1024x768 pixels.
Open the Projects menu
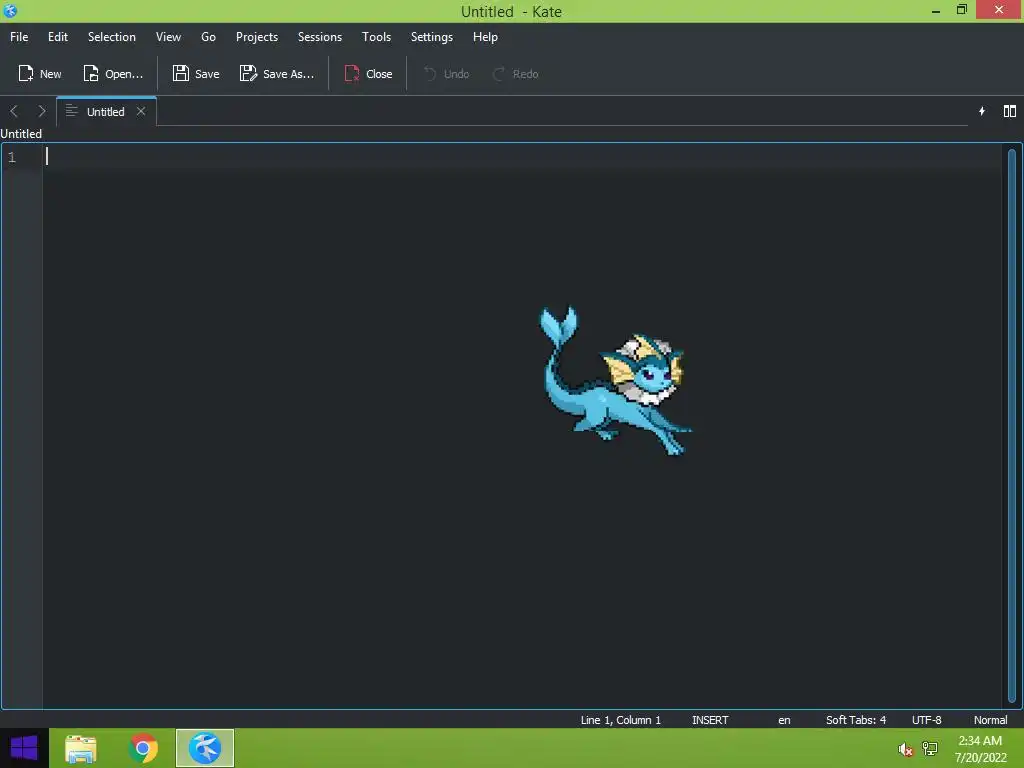pos(257,37)
